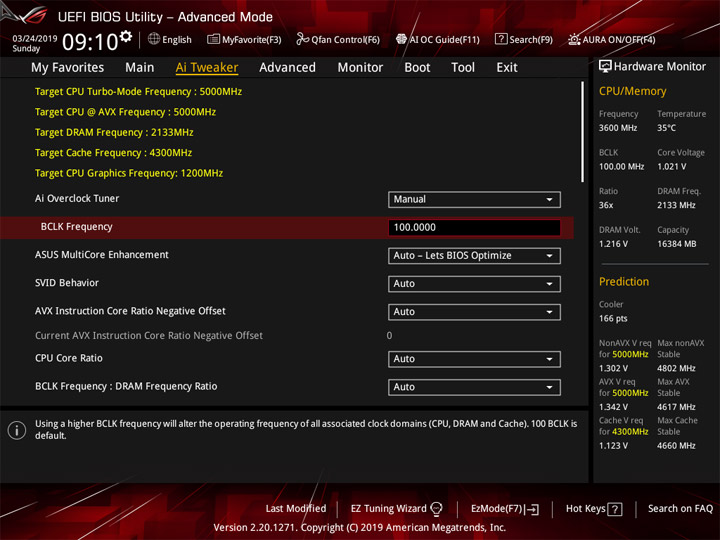Click the info icon beside help text
The width and height of the screenshot is (720, 540).
pyautogui.click(x=17, y=430)
